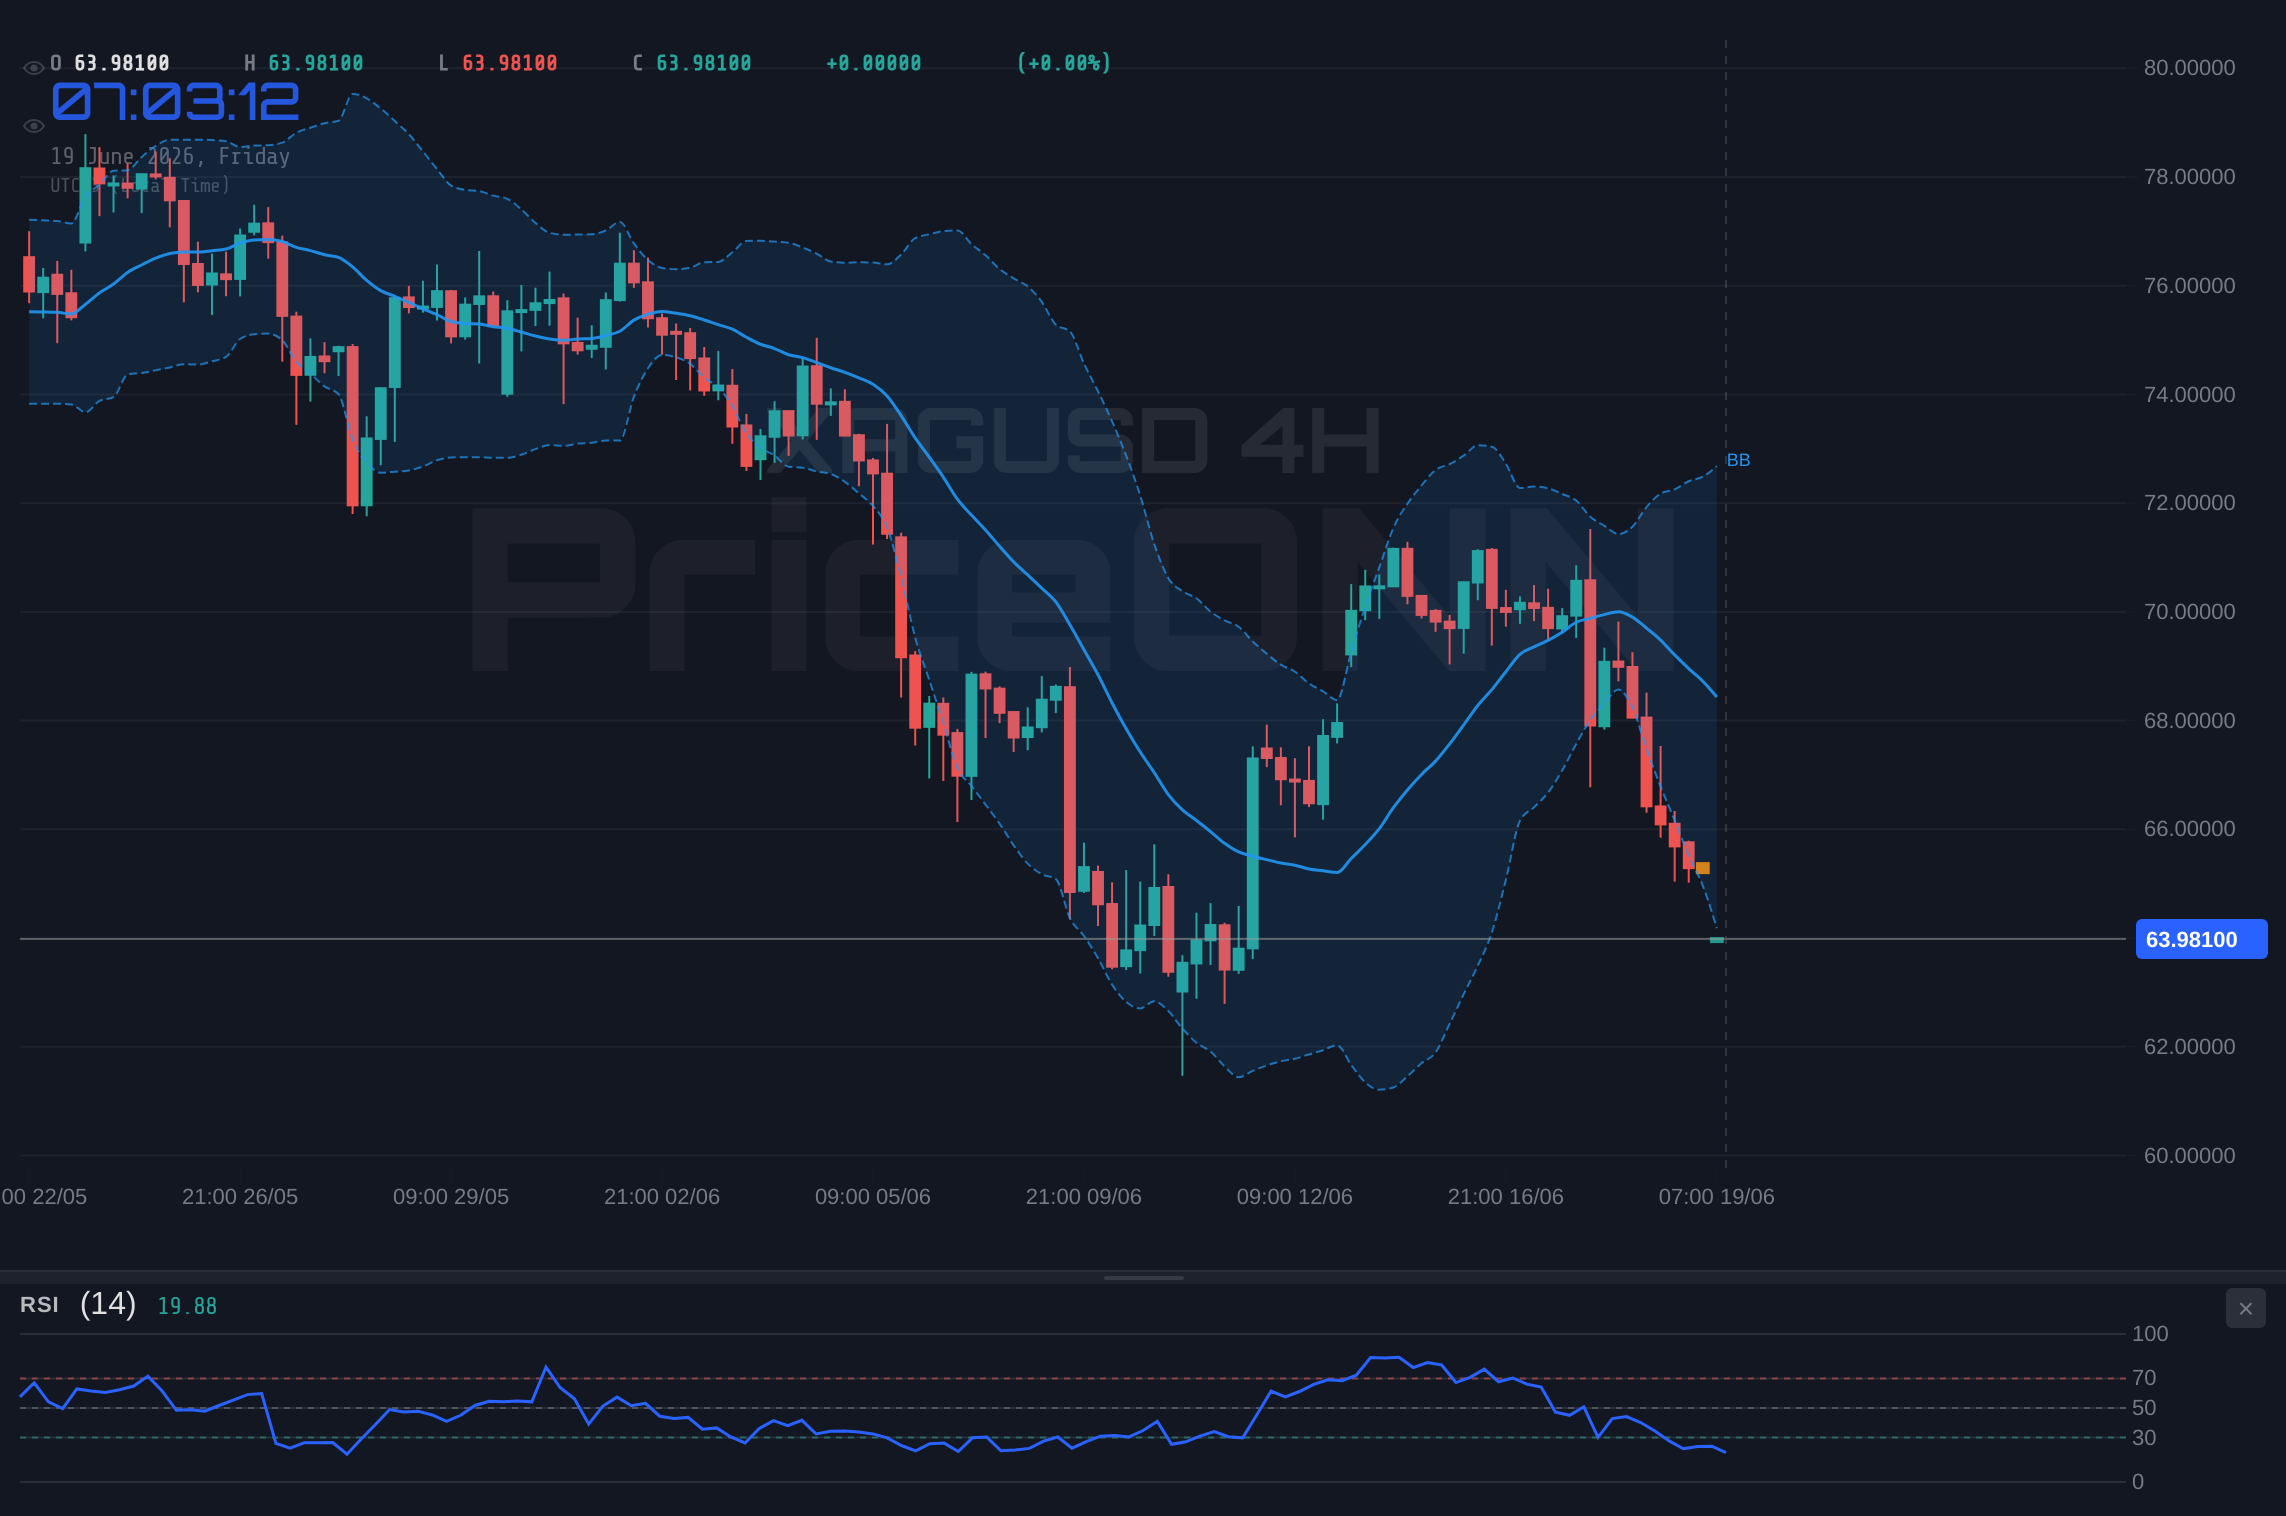The image size is (2286, 1516).
Task: Click the 74.00000 price axis label
Action: [x=2189, y=395]
